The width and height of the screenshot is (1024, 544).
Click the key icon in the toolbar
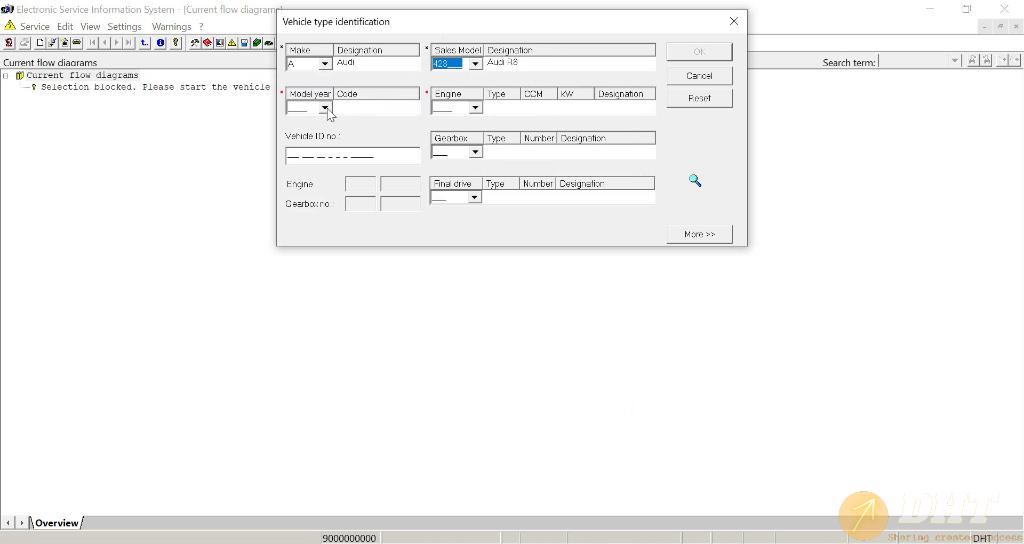tap(175, 43)
